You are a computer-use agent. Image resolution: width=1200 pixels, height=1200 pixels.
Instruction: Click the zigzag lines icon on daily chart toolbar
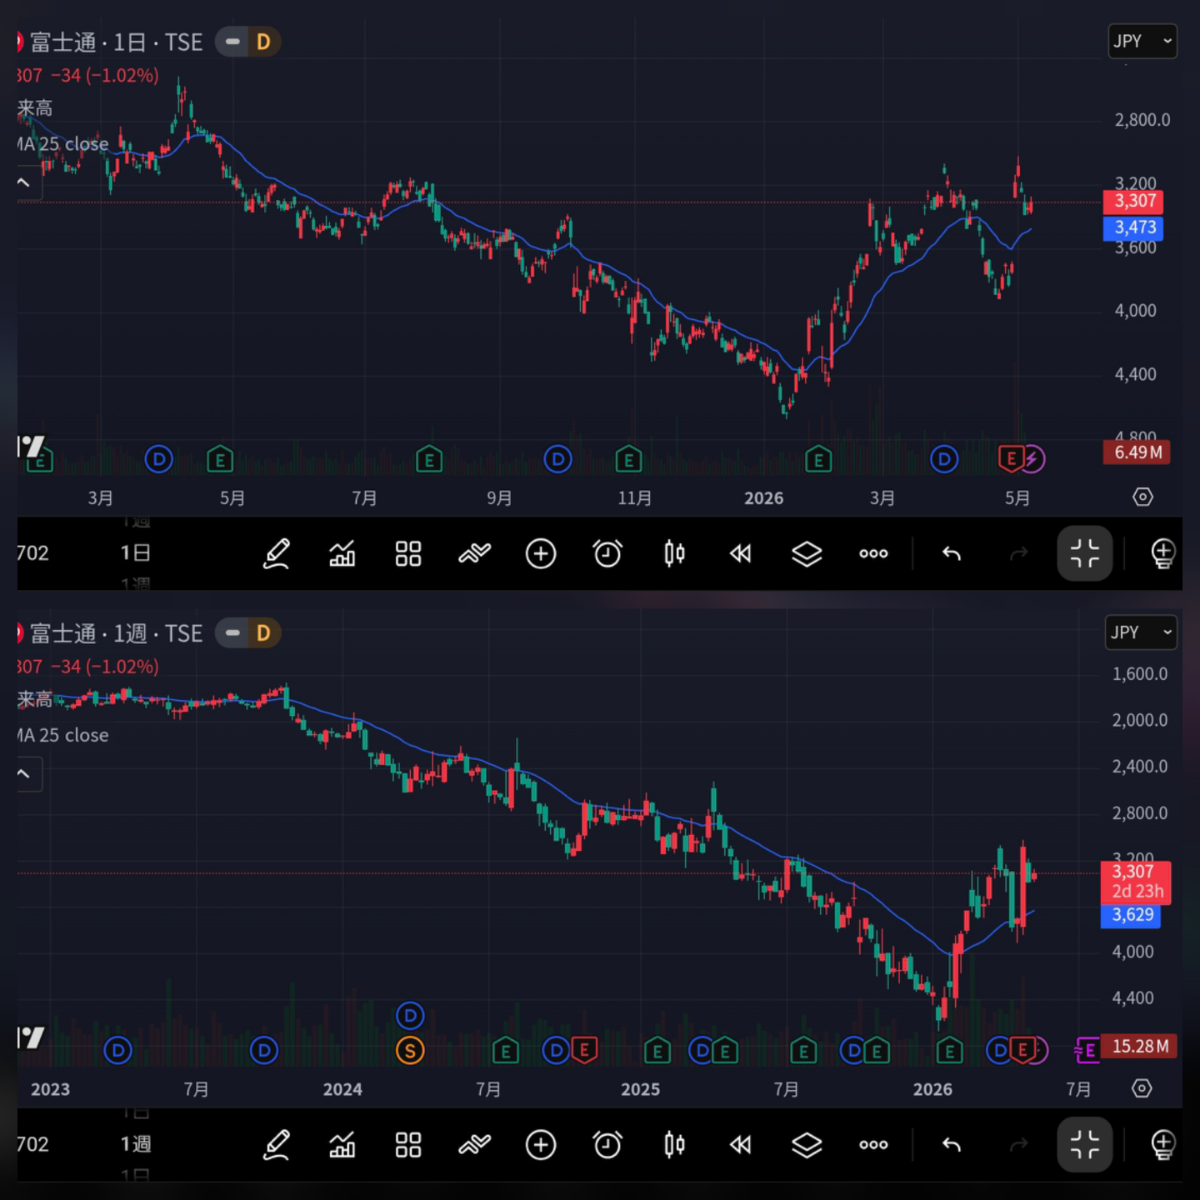click(x=474, y=553)
